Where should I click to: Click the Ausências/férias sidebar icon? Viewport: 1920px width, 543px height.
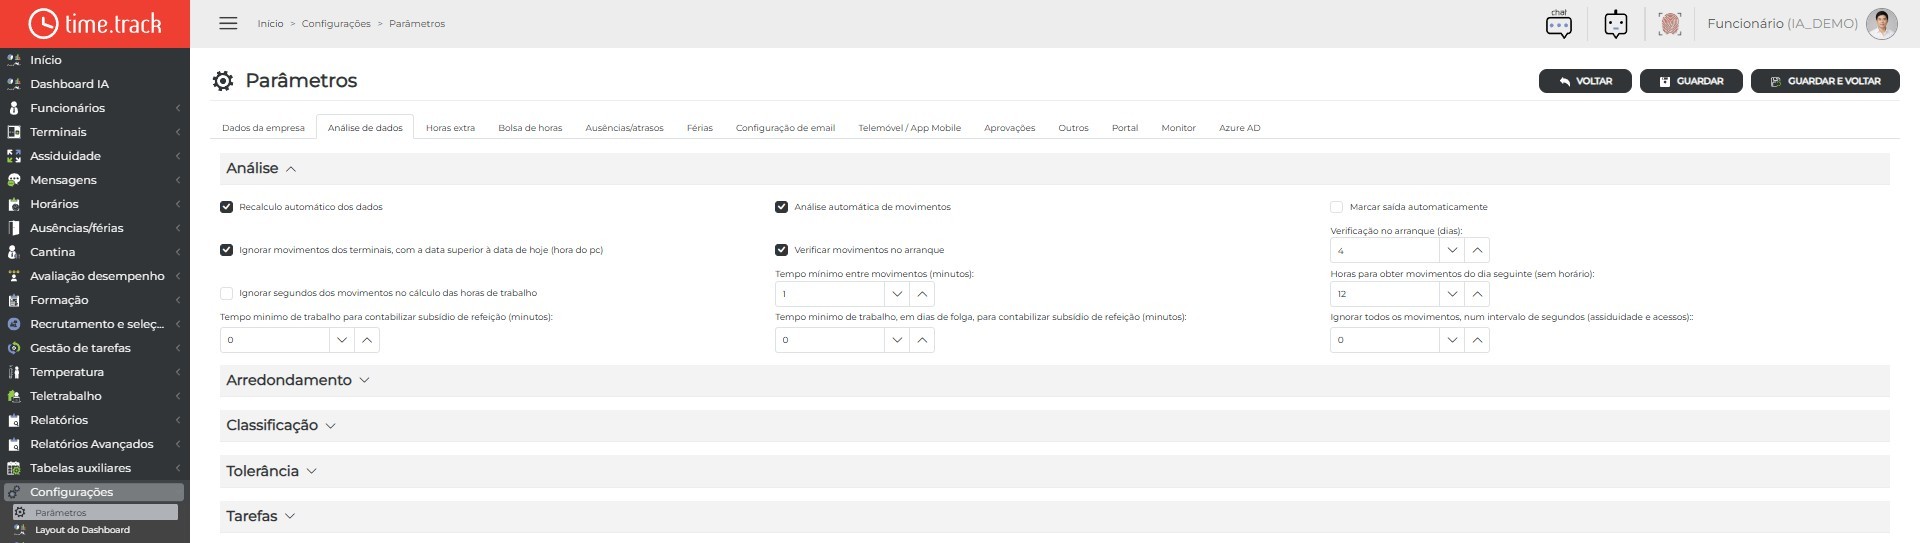14,228
